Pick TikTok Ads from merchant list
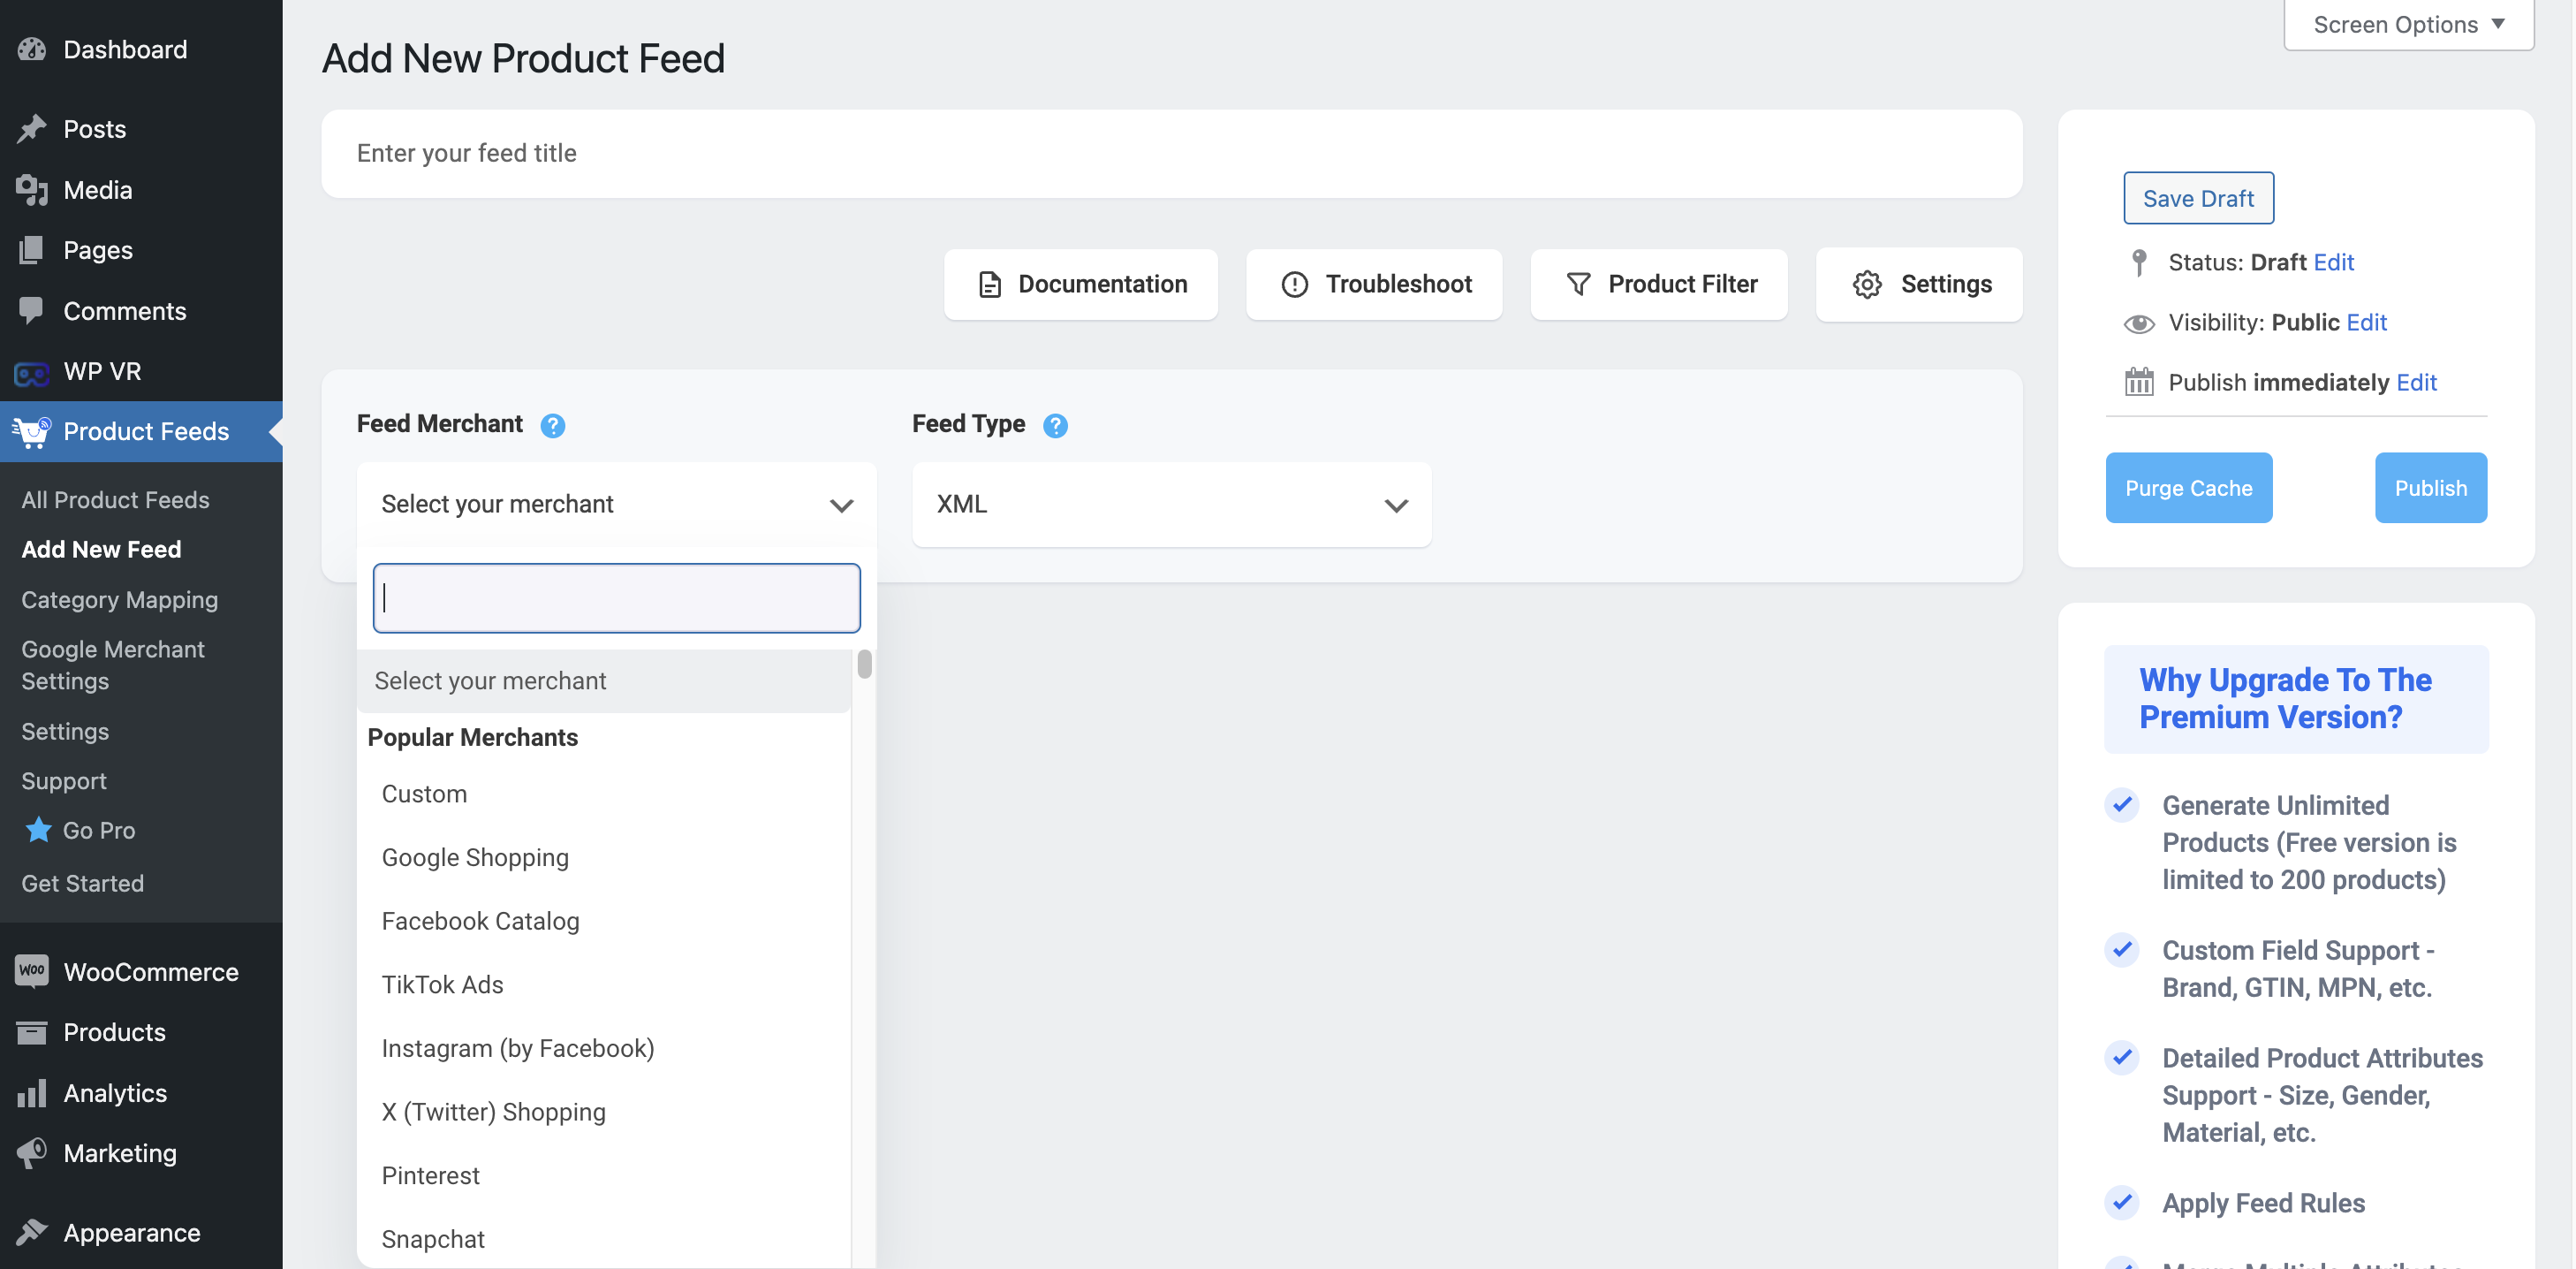The width and height of the screenshot is (2576, 1269). [604, 985]
